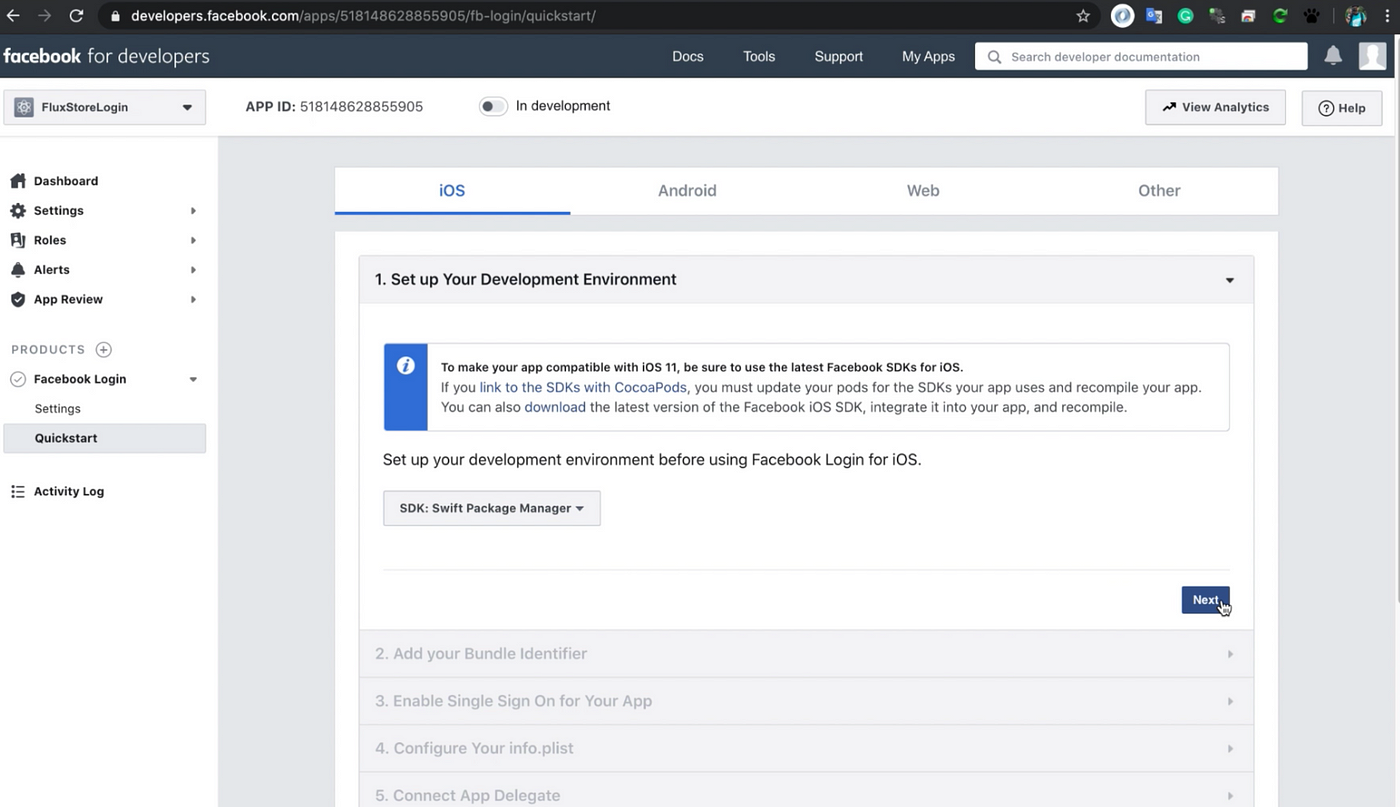This screenshot has height=807, width=1400.
Task: Click the Dashboard home icon
Action: pyautogui.click(x=17, y=181)
